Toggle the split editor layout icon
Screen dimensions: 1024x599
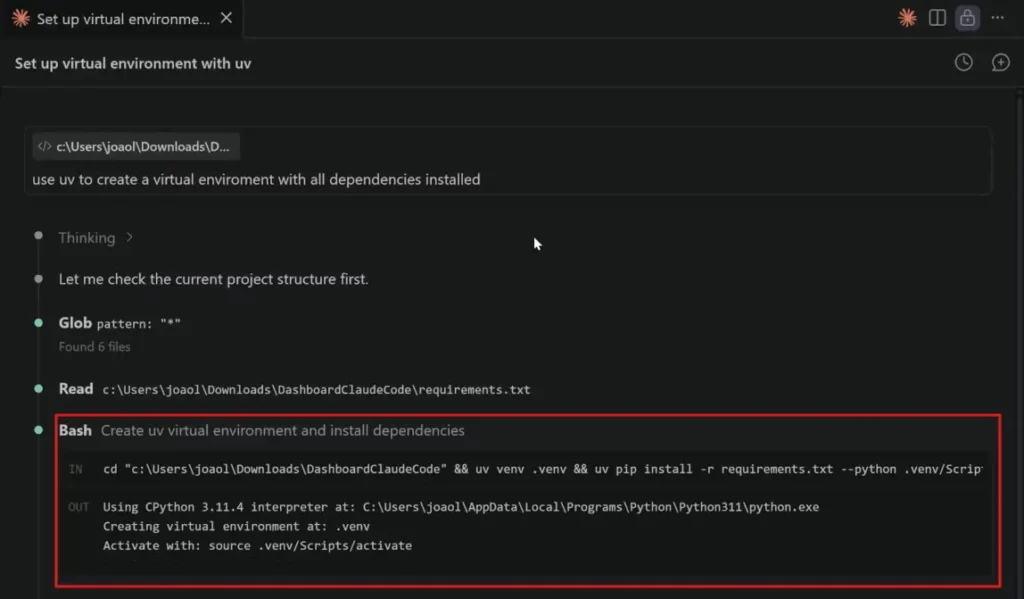937,18
